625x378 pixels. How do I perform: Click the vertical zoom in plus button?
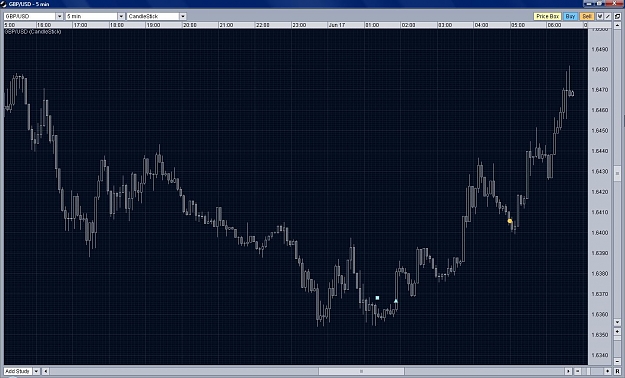[x=617, y=331]
